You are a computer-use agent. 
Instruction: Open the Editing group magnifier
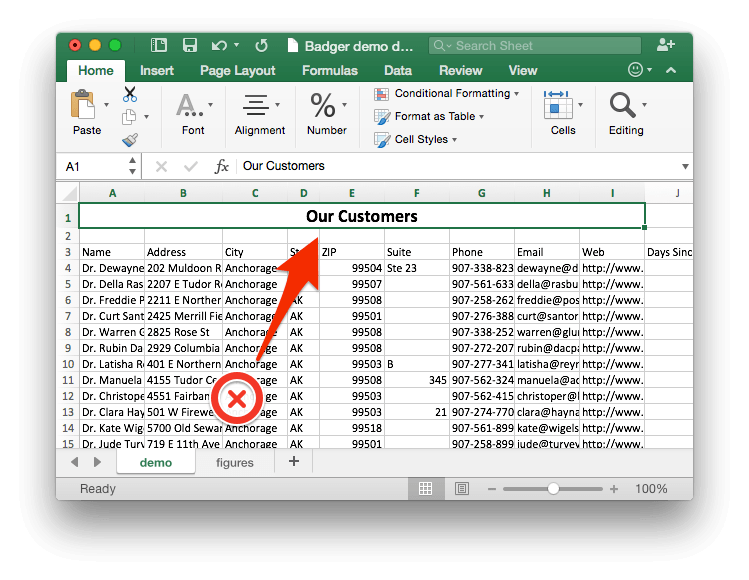626,114
